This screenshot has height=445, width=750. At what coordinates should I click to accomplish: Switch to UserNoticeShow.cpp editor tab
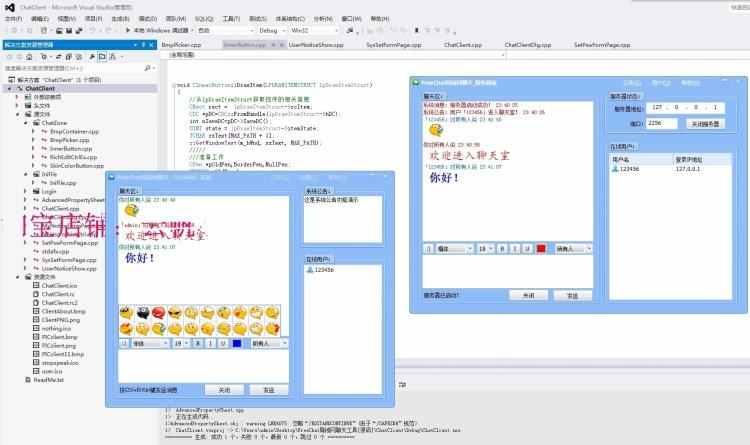(316, 45)
